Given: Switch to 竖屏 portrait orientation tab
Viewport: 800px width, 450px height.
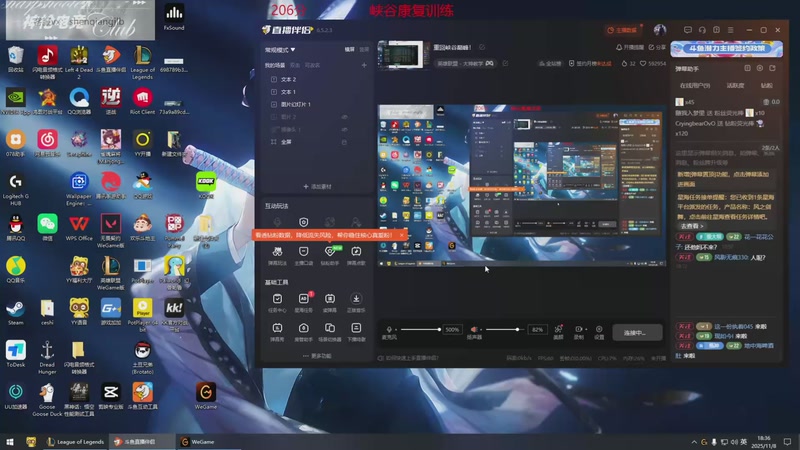Looking at the screenshot, I should click(364, 49).
